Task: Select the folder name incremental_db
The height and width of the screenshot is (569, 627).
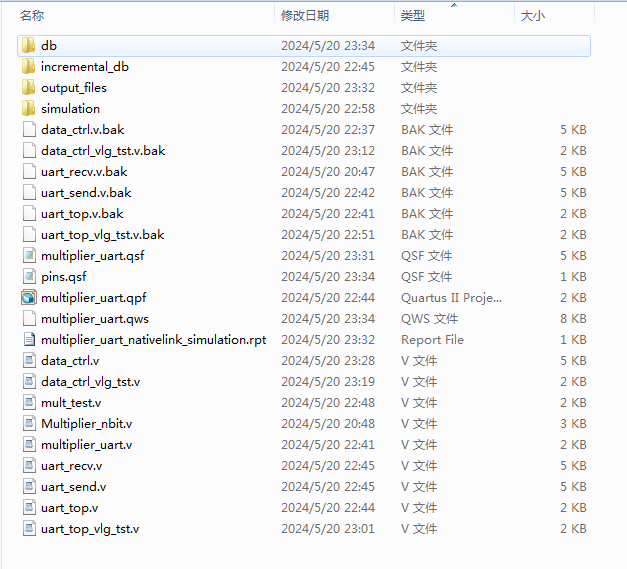Action: pyautogui.click(x=85, y=67)
